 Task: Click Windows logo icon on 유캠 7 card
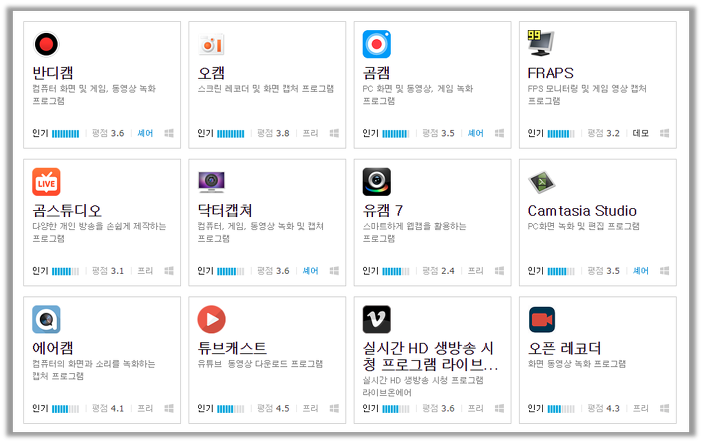point(499,271)
